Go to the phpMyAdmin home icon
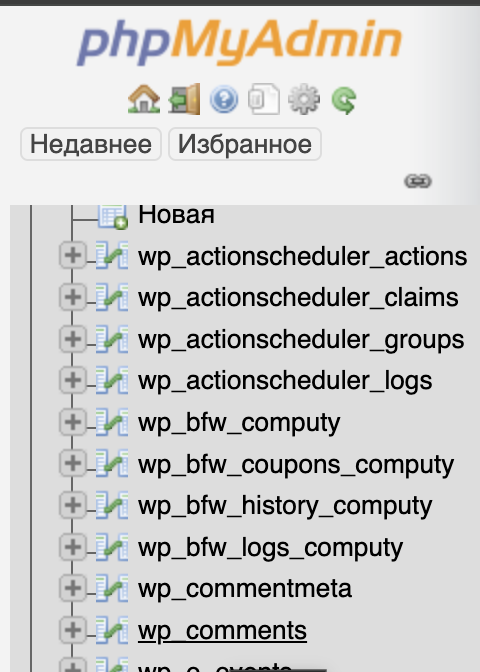This screenshot has width=480, height=672. [x=144, y=99]
